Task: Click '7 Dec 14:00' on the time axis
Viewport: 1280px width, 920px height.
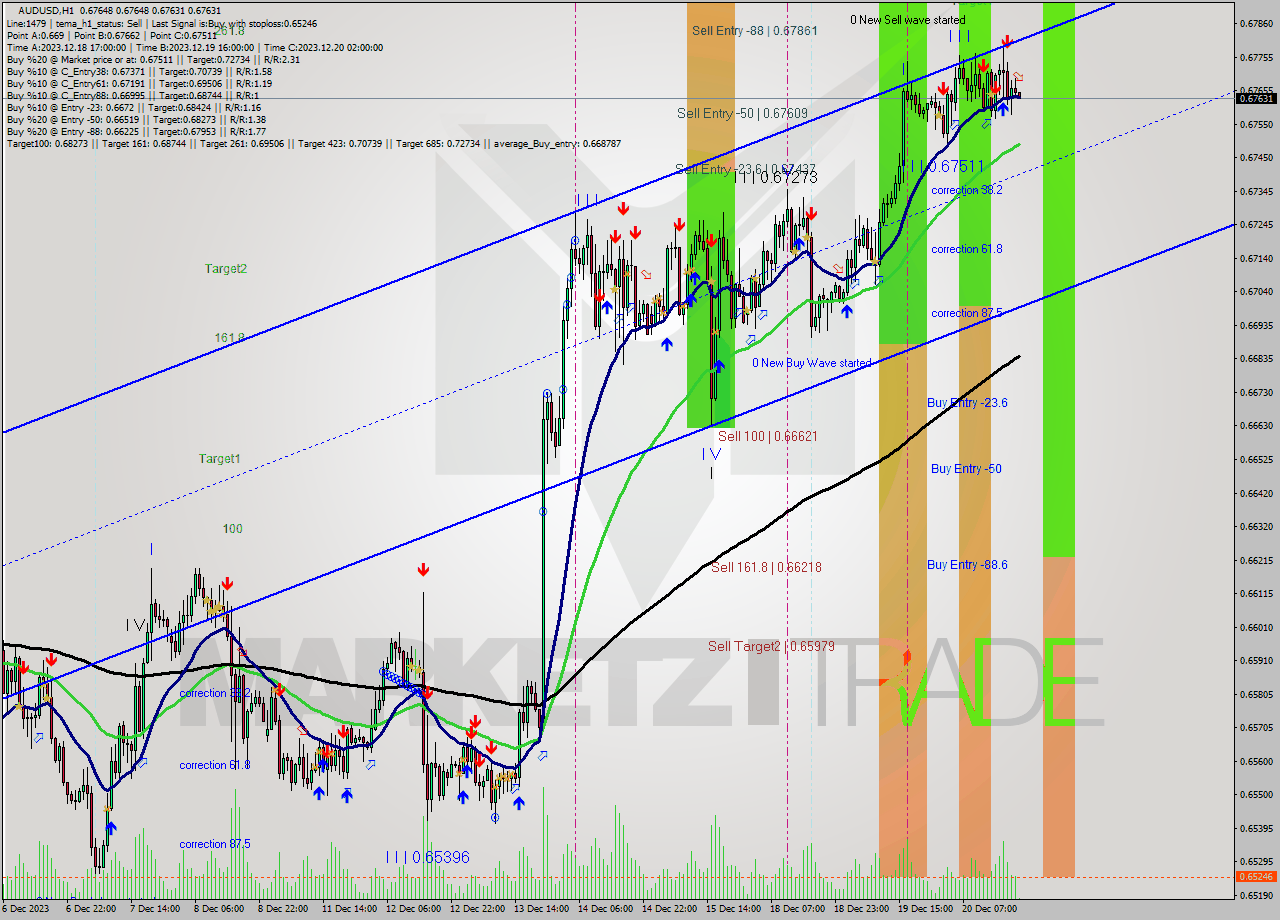Action: pyautogui.click(x=154, y=909)
